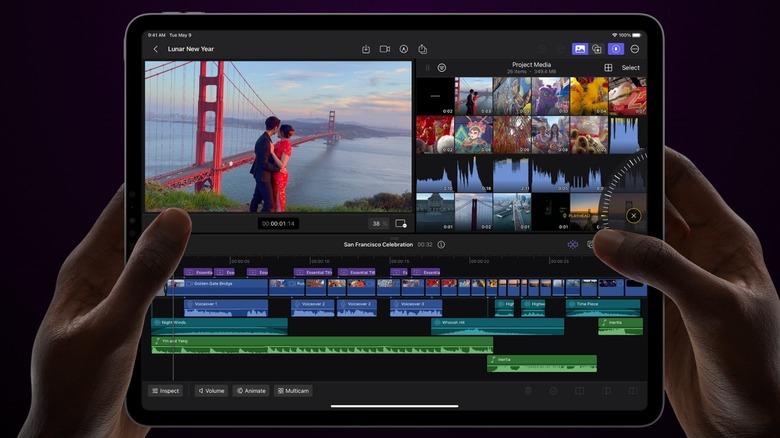Switch media browser to grid view
This screenshot has width=780, height=438.
pyautogui.click(x=608, y=68)
